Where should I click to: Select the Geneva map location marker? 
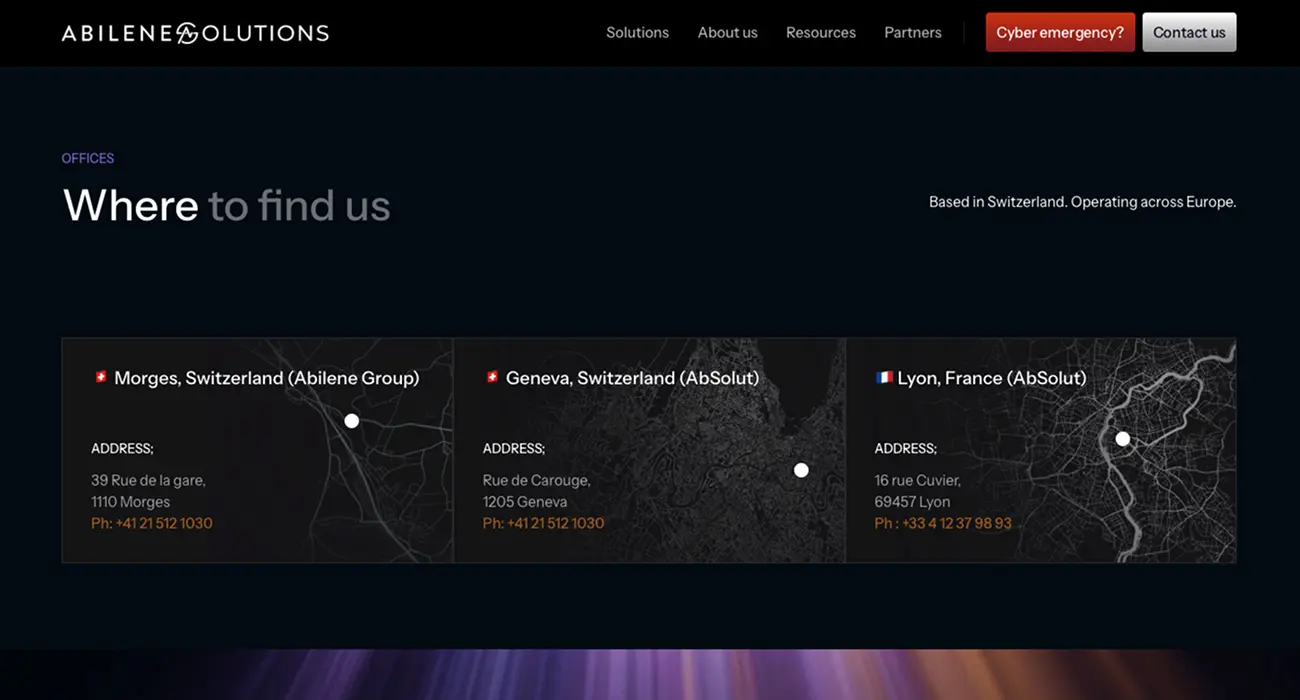(801, 470)
